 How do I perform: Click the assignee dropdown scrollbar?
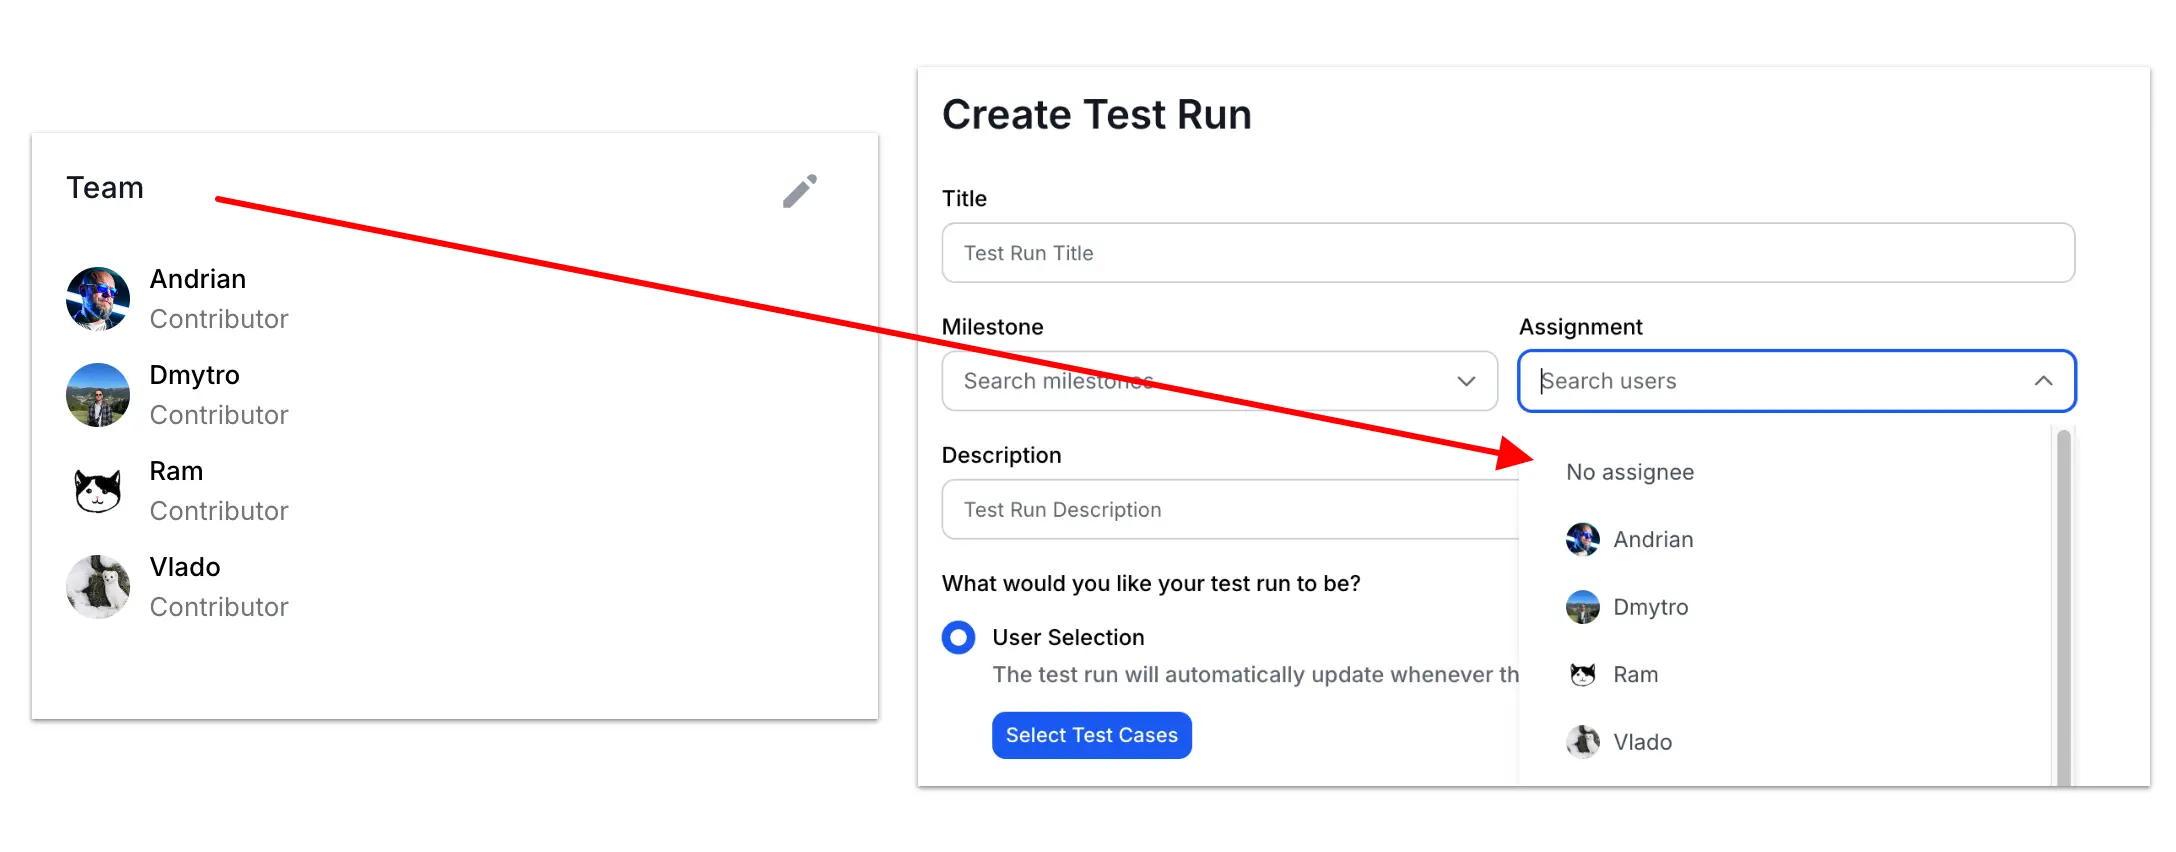[x=2063, y=607]
